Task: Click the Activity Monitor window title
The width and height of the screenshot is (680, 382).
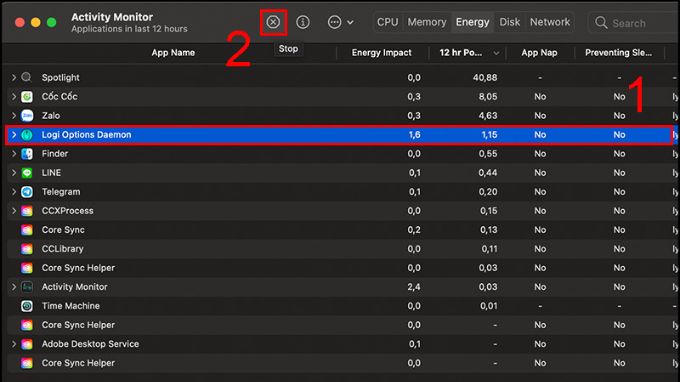Action: click(112, 17)
